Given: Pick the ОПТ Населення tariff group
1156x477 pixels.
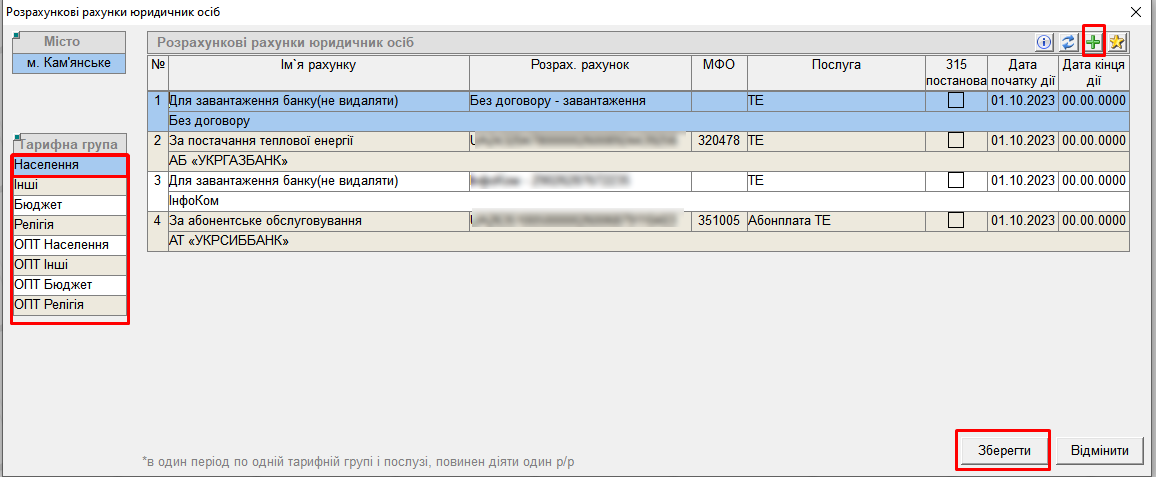Looking at the screenshot, I should (x=69, y=244).
